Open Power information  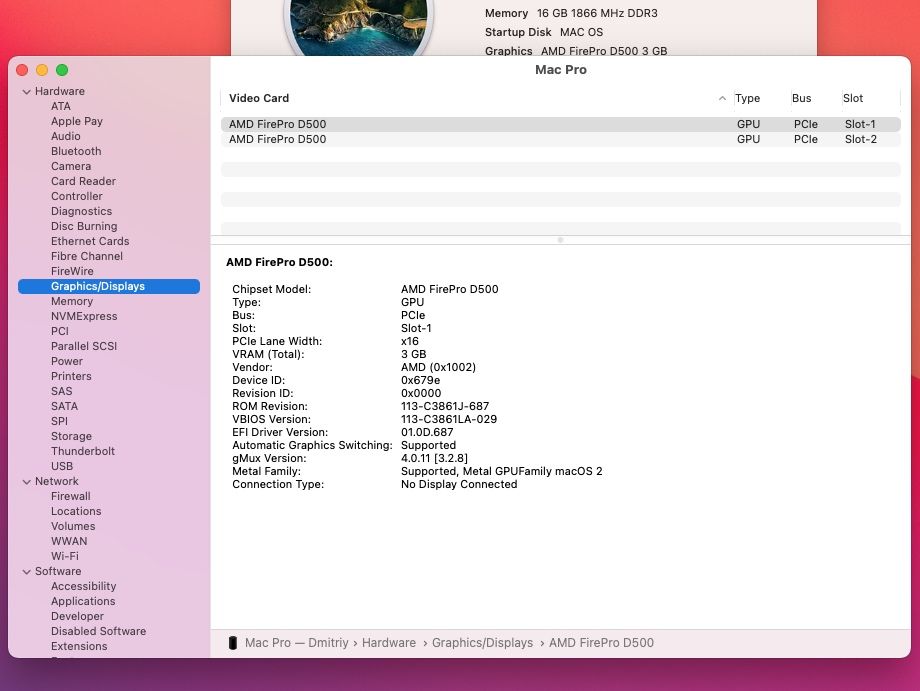(x=67, y=361)
